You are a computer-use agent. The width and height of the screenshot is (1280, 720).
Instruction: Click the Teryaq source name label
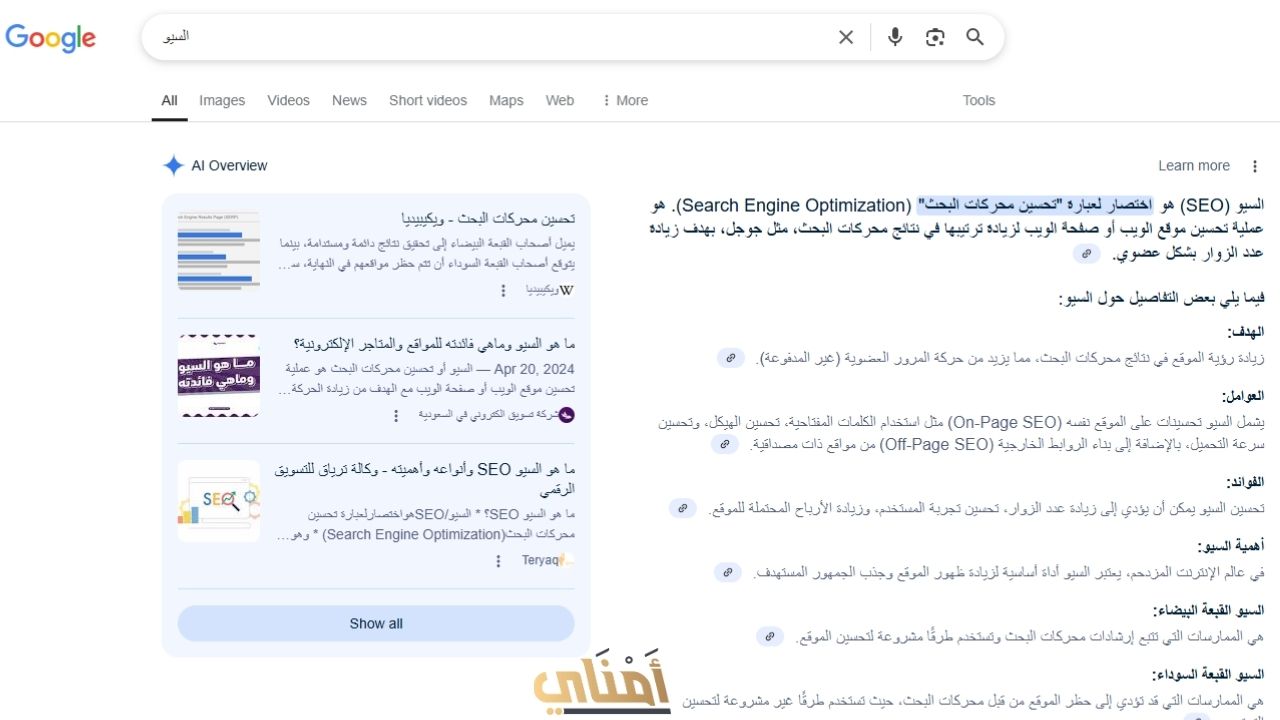coord(538,561)
